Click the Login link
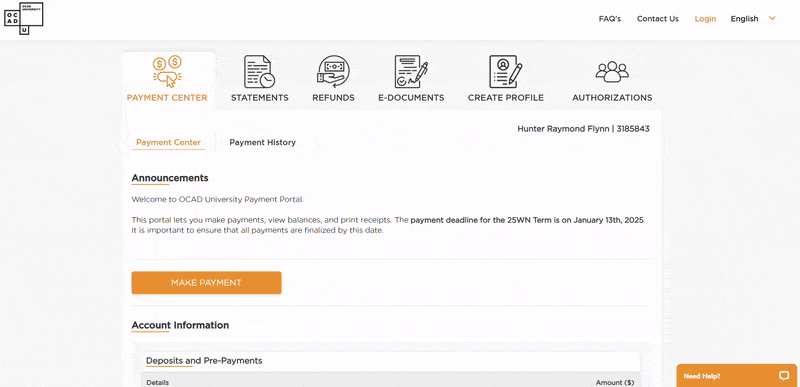 tap(705, 19)
